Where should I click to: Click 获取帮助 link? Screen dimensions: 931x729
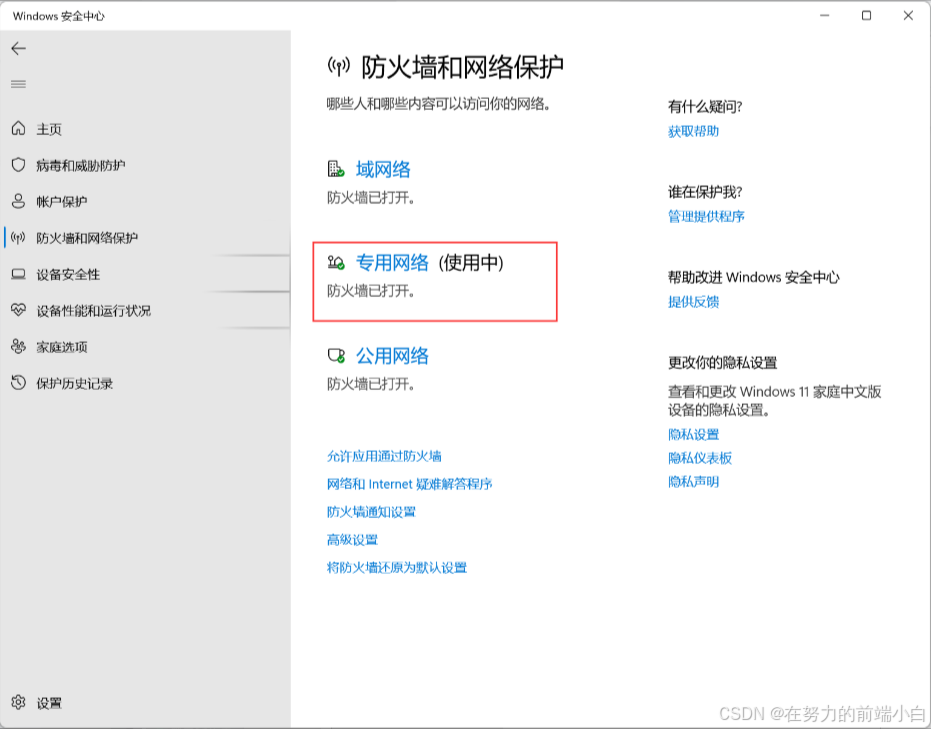click(x=694, y=131)
